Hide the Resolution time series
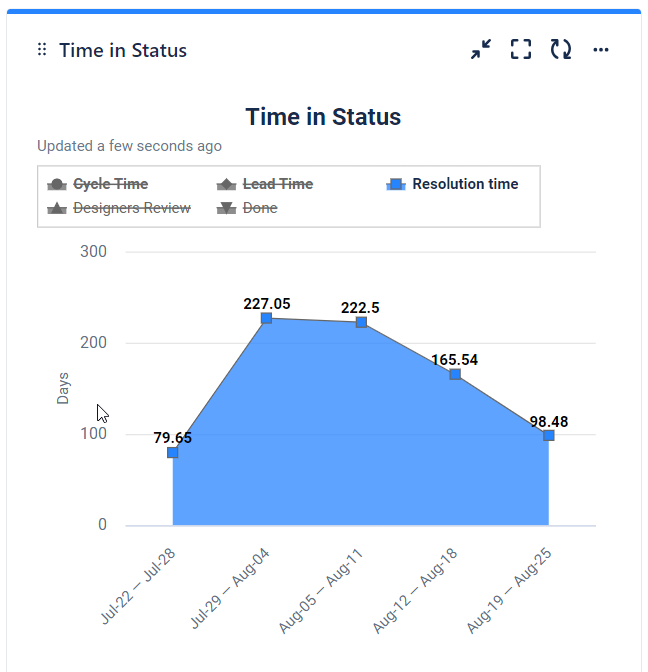 pos(465,184)
